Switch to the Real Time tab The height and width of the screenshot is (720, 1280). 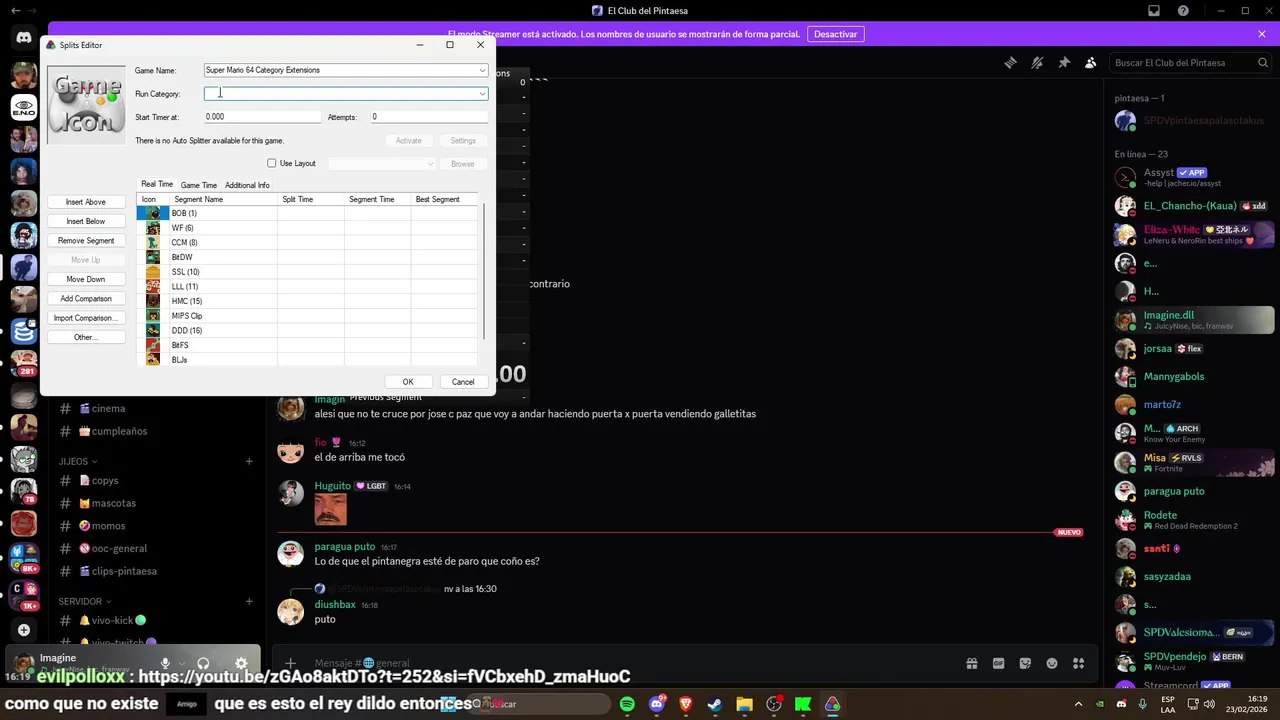157,184
